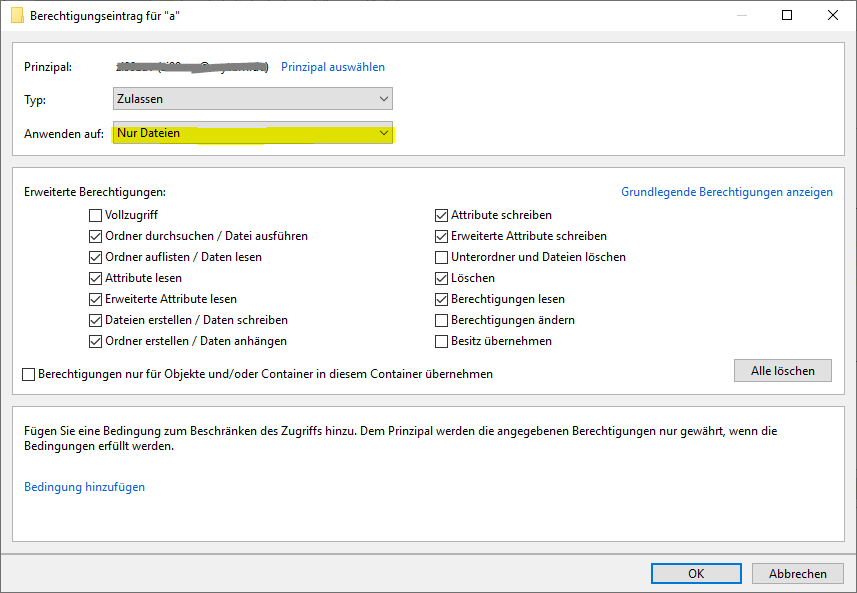The image size is (857, 593).
Task: Tick the Besitz übernehmen checkbox
Action: [441, 341]
